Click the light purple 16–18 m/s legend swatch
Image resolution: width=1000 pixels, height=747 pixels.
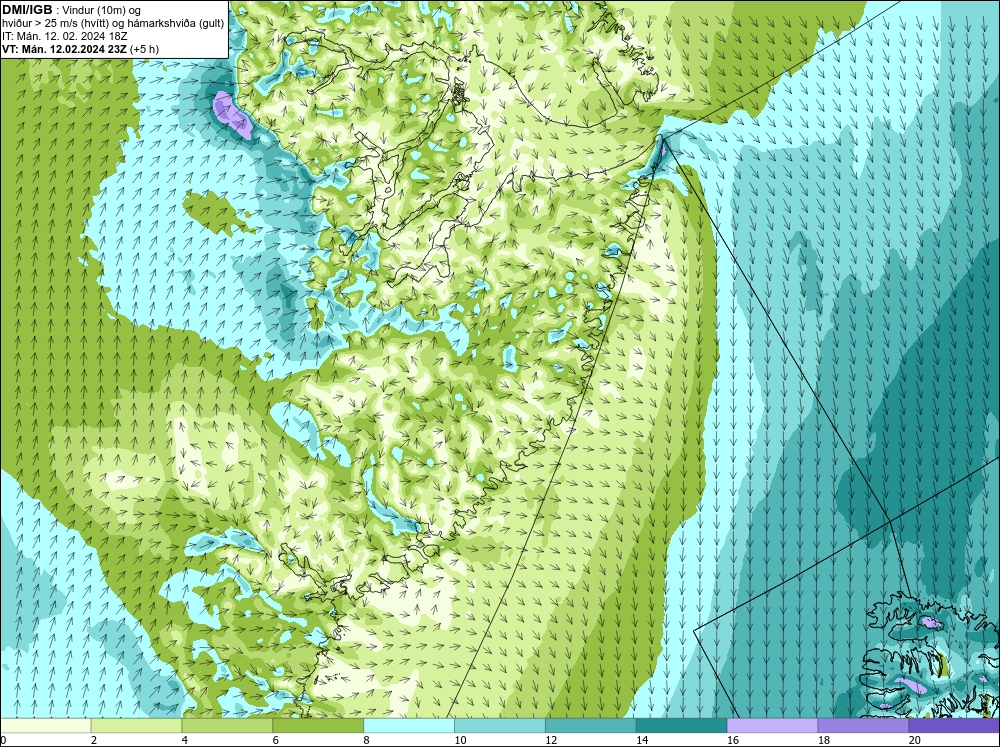[x=772, y=725]
